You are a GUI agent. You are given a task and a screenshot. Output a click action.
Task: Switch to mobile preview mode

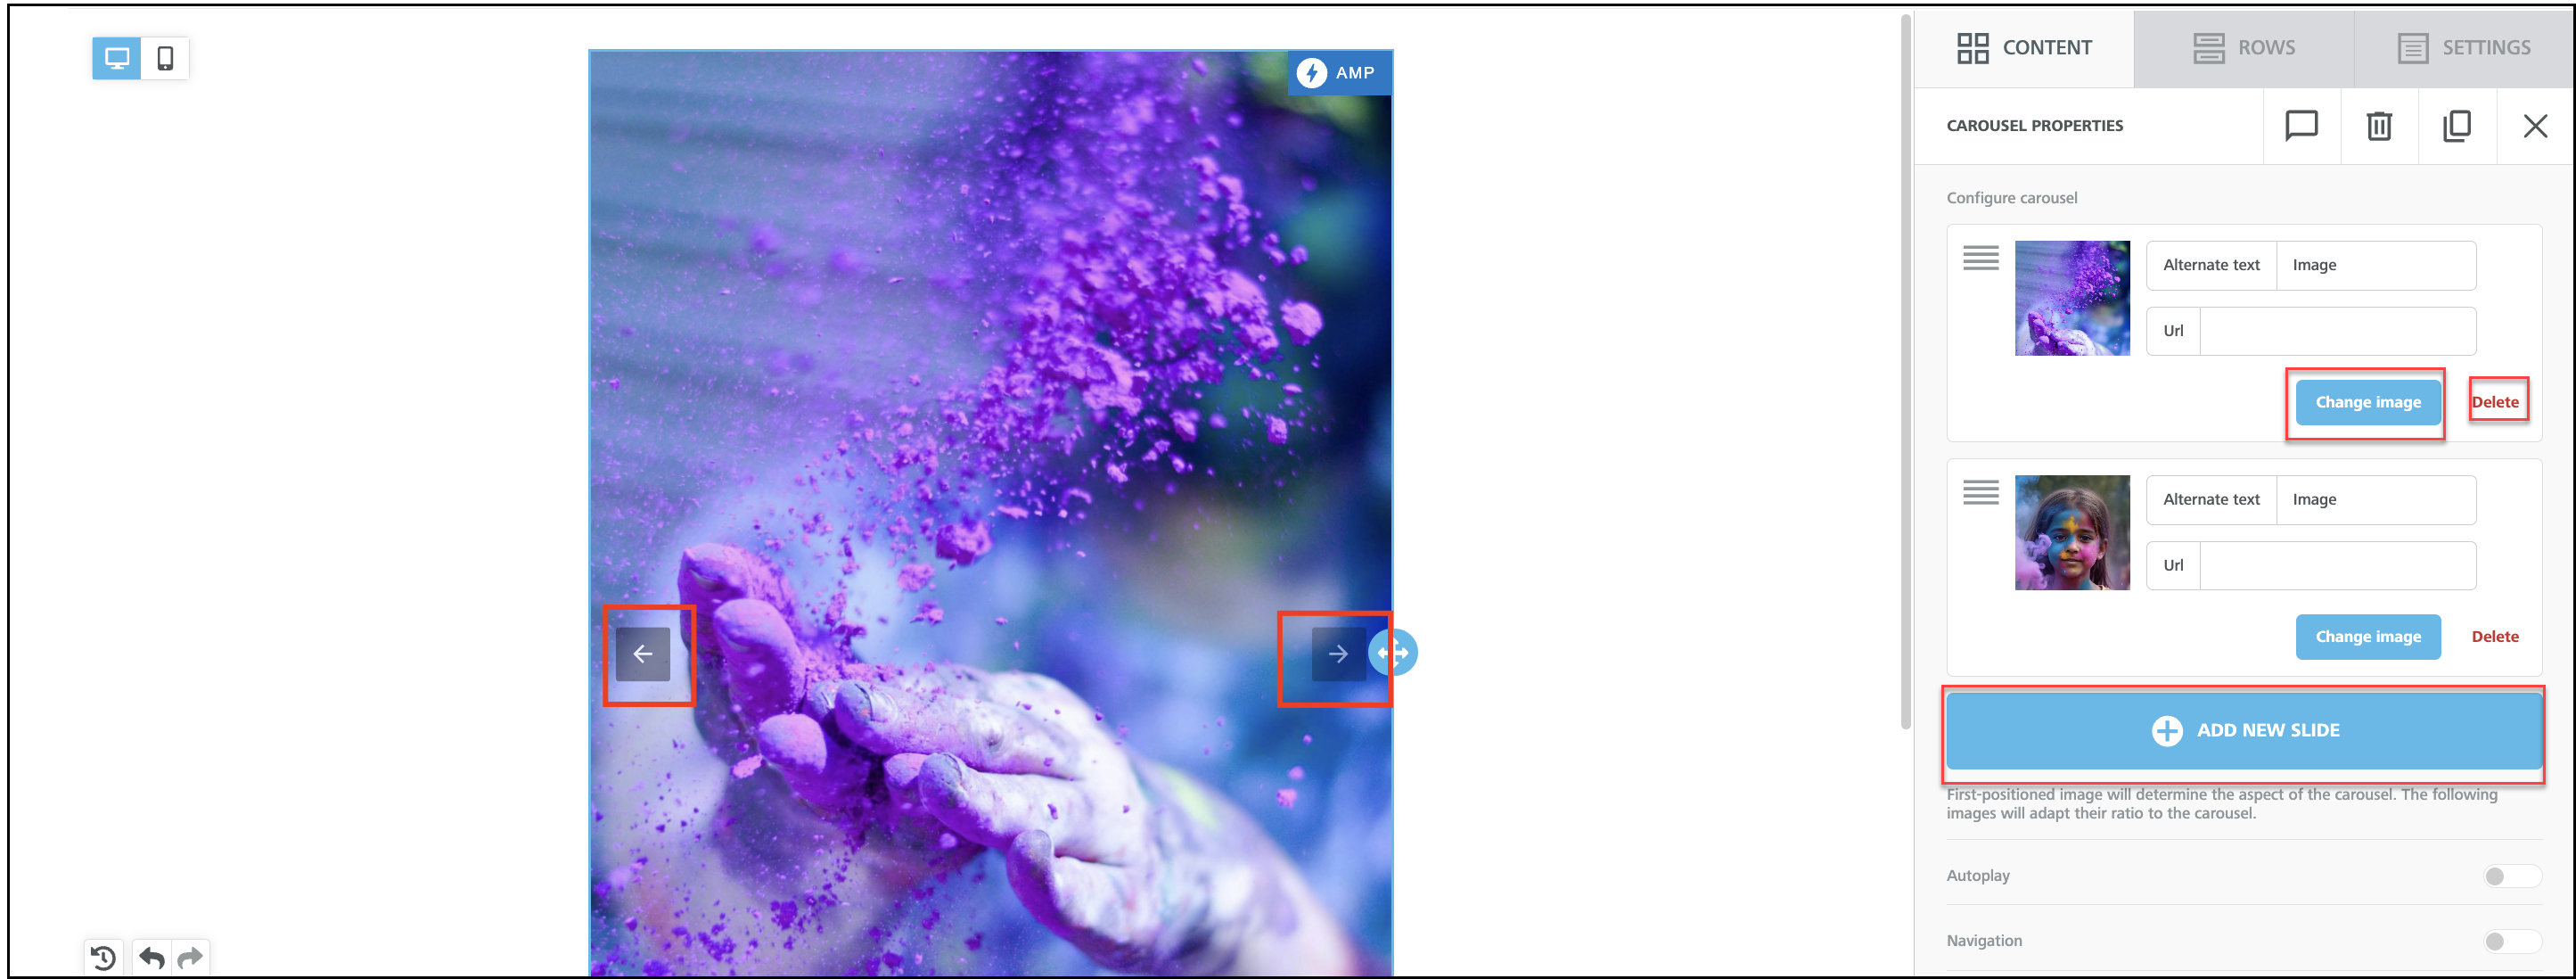[165, 58]
